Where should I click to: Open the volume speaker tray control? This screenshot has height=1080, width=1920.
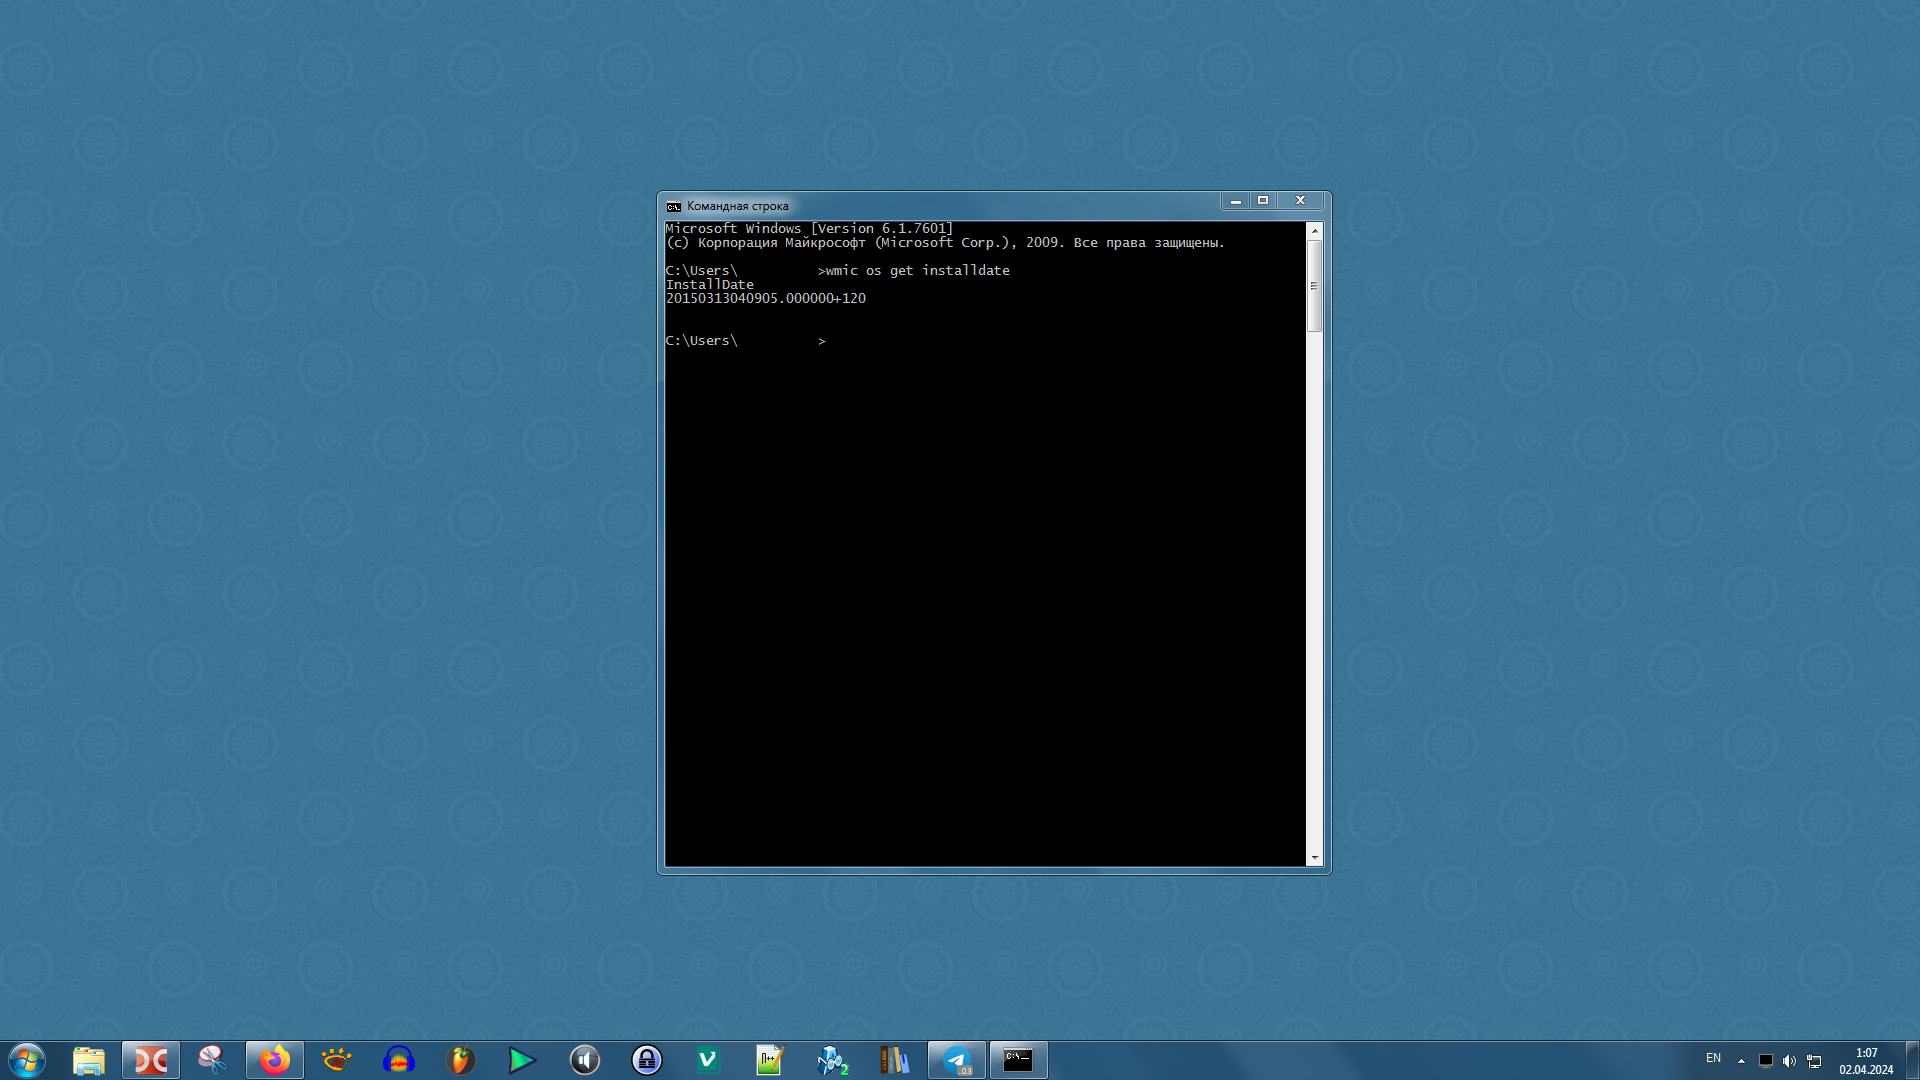(1789, 1061)
